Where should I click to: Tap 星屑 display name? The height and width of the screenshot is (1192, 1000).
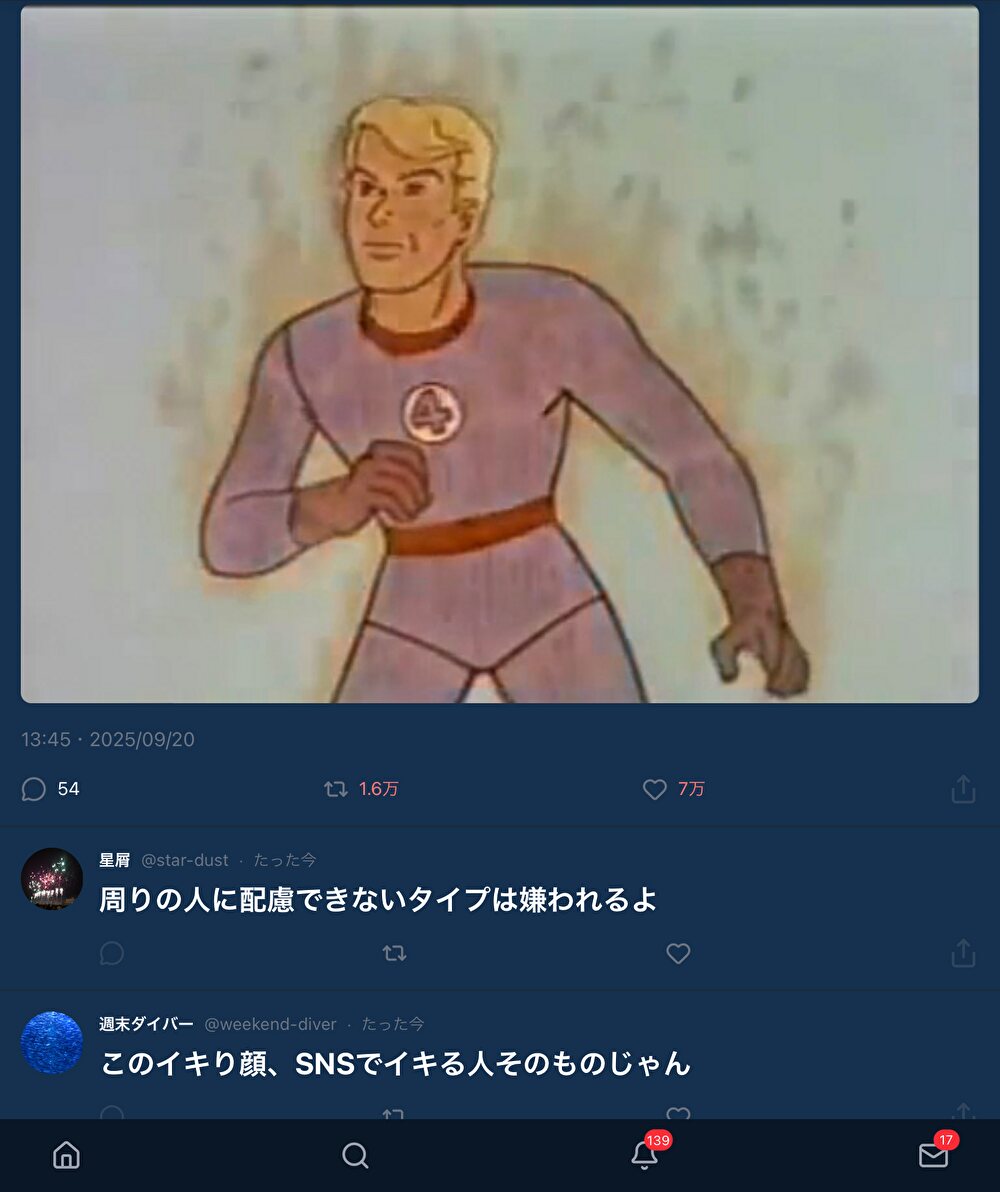[114, 860]
